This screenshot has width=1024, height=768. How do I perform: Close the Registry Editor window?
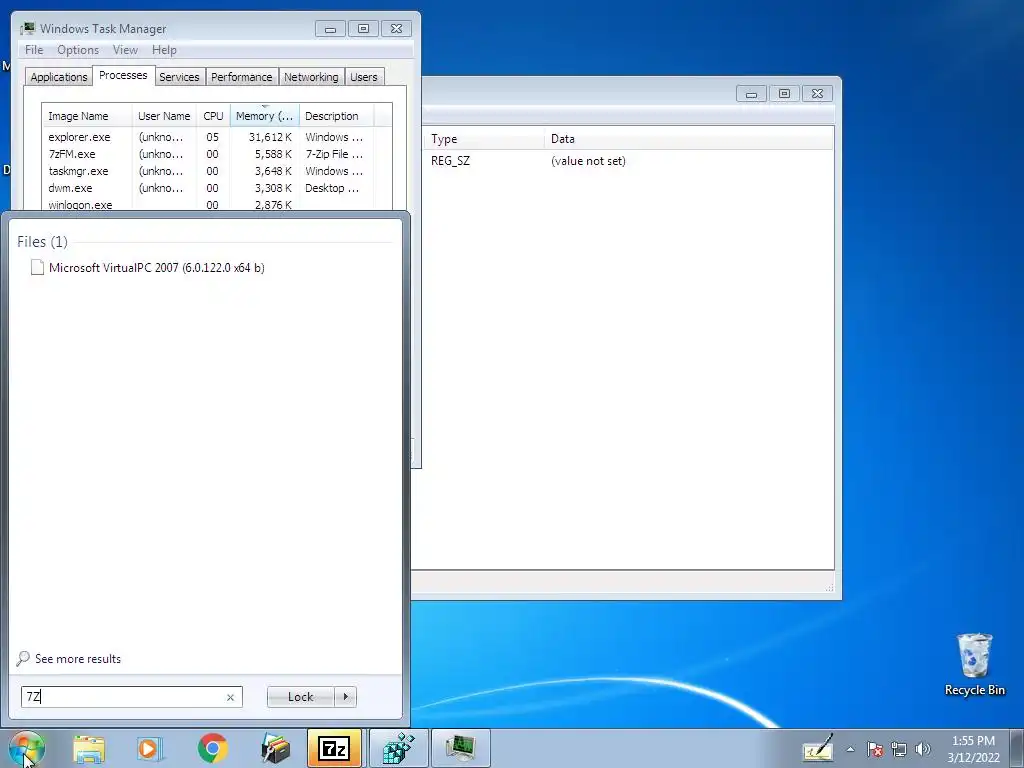pos(817,94)
